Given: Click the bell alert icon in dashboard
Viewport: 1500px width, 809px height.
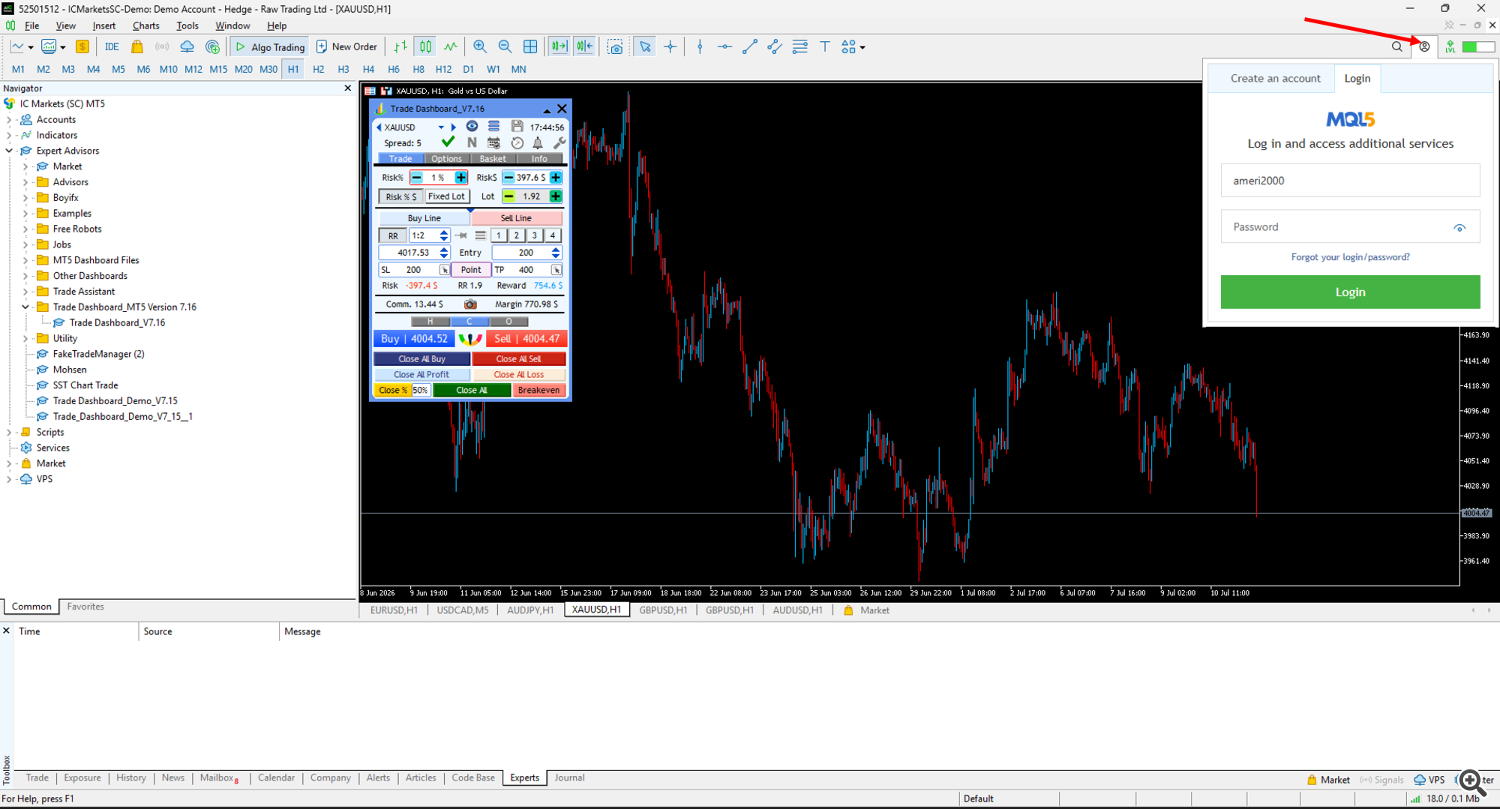Looking at the screenshot, I should [x=537, y=143].
